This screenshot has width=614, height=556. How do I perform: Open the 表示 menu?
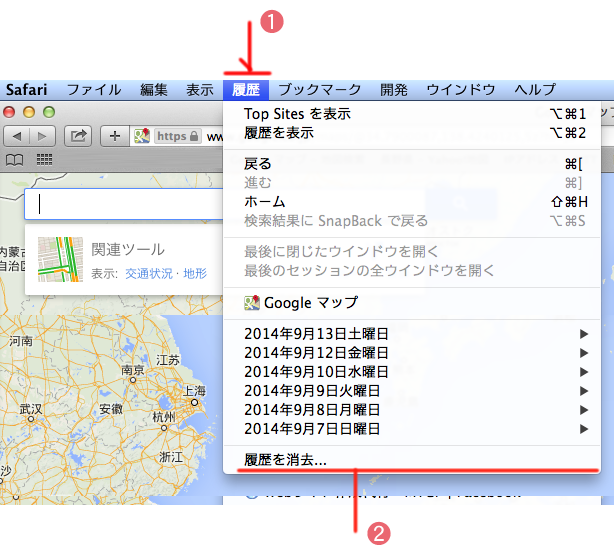pos(200,90)
